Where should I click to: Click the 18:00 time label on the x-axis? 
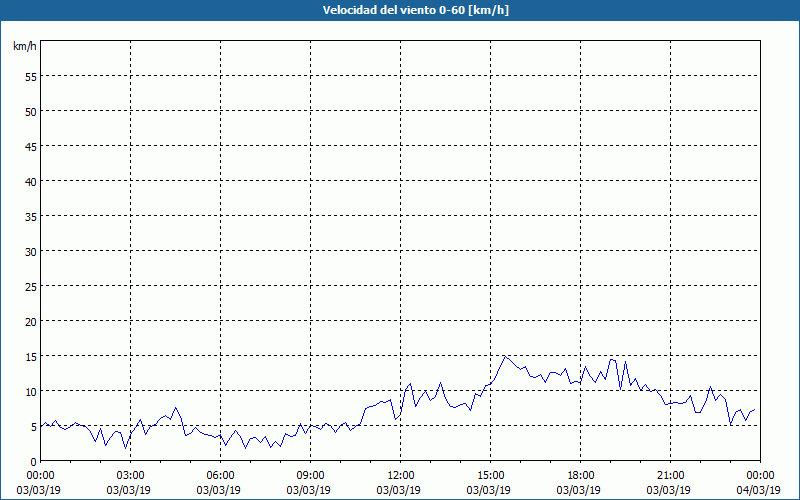point(580,476)
